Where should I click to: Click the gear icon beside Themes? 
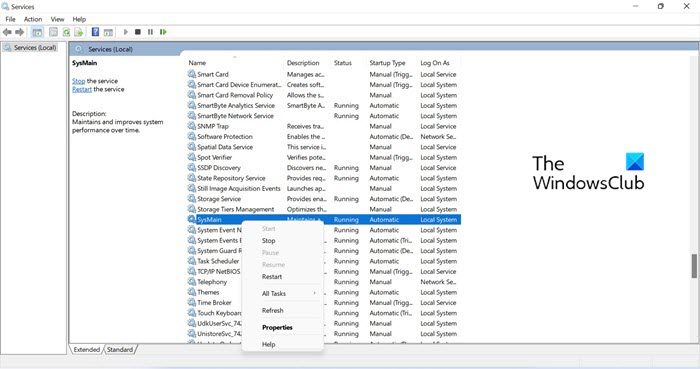(x=192, y=292)
